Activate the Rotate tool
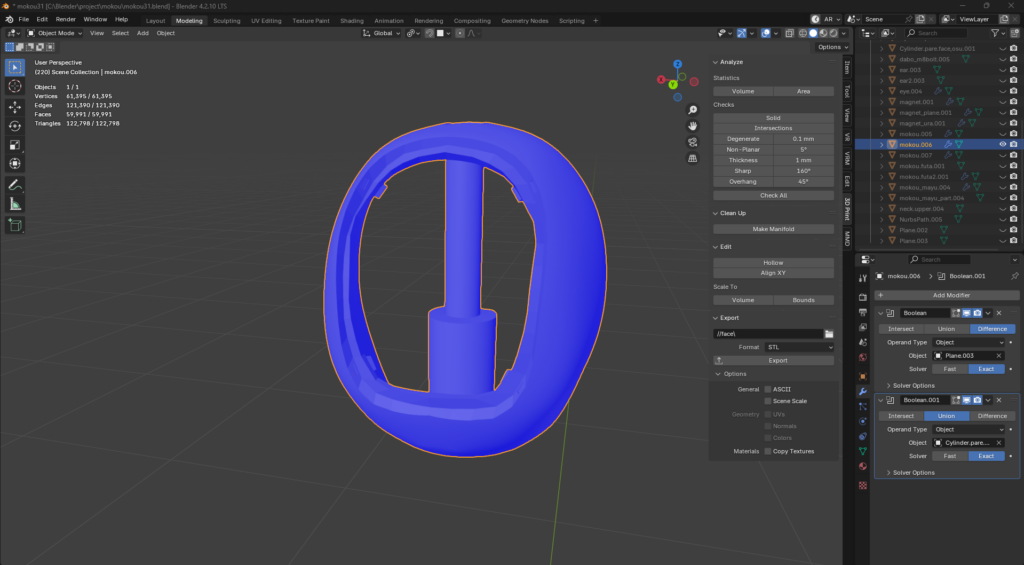 coord(15,125)
